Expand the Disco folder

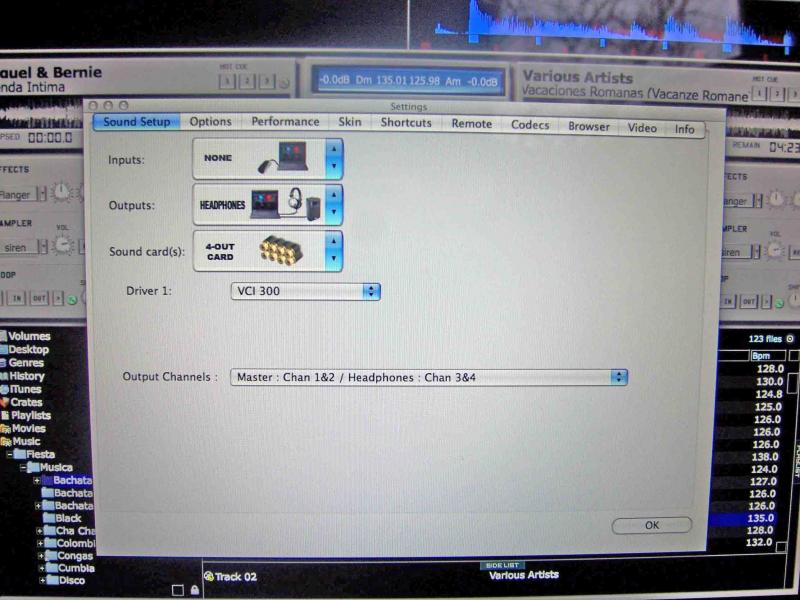pos(42,580)
